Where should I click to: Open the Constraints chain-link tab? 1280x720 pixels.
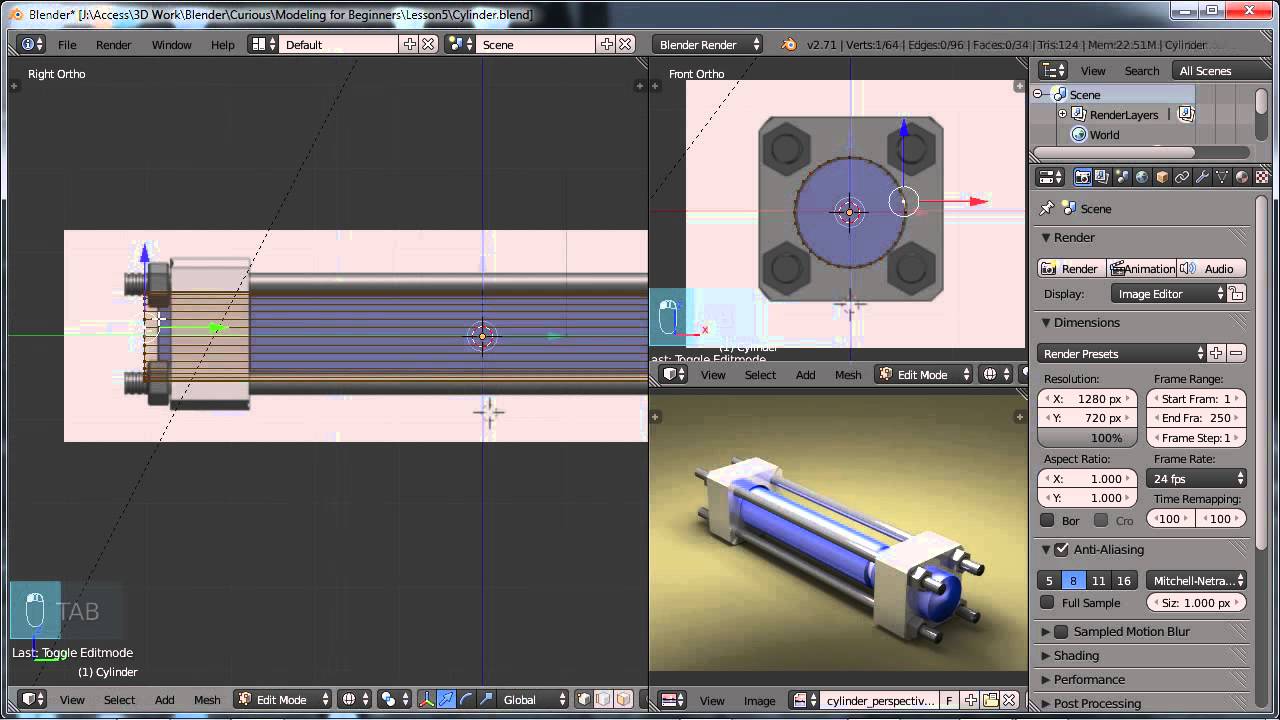tap(1182, 177)
